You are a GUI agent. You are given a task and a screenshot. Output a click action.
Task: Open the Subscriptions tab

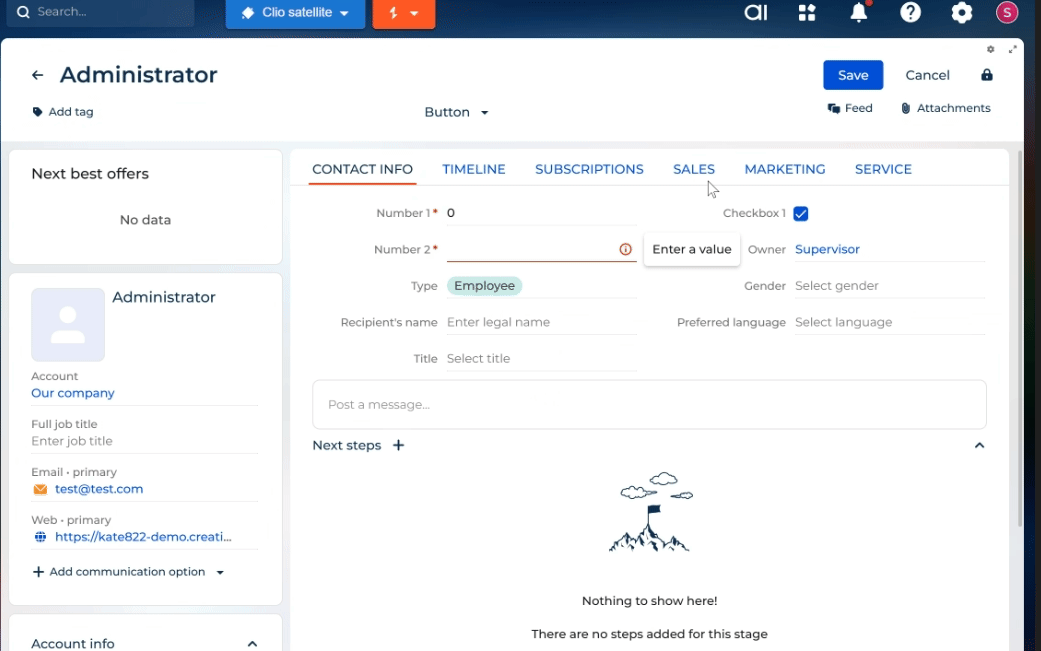click(589, 169)
